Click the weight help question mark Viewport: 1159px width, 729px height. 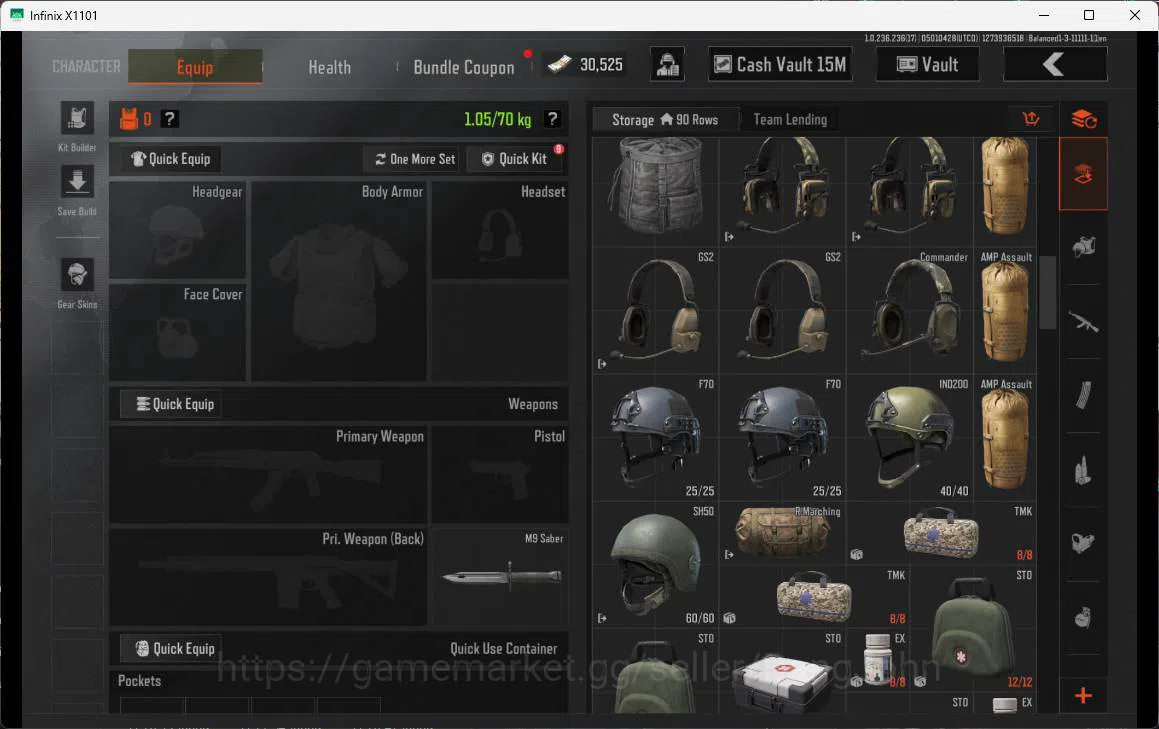(x=552, y=119)
